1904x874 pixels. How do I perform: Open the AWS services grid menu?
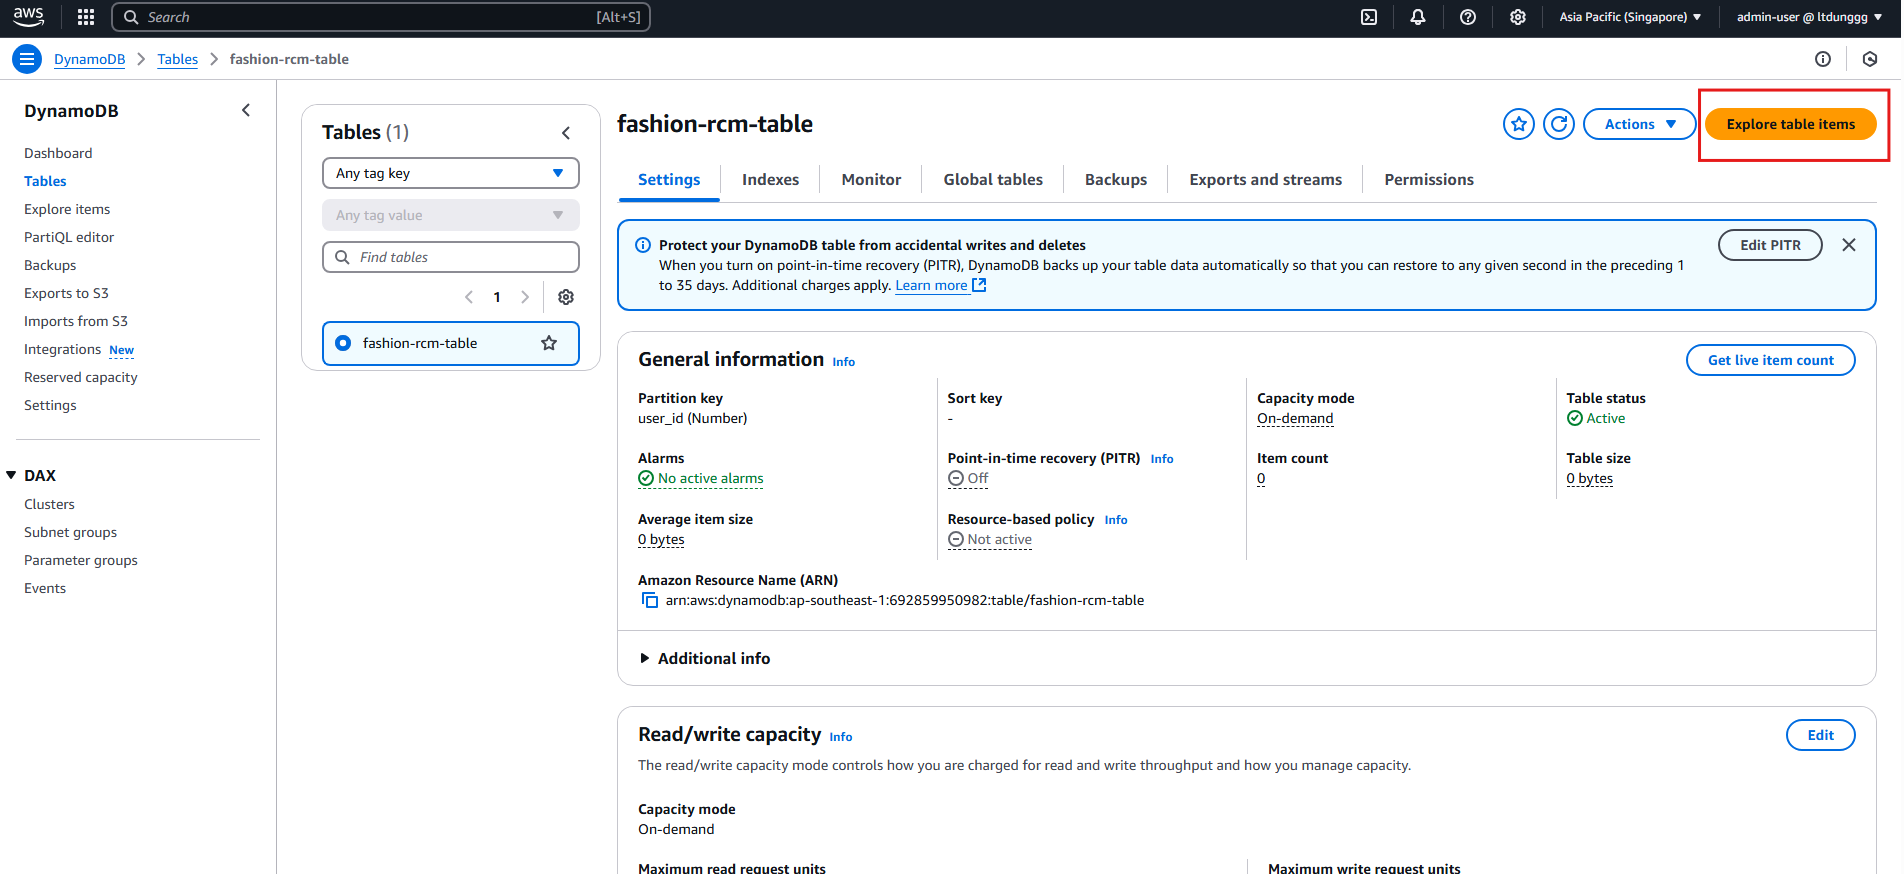click(x=86, y=17)
